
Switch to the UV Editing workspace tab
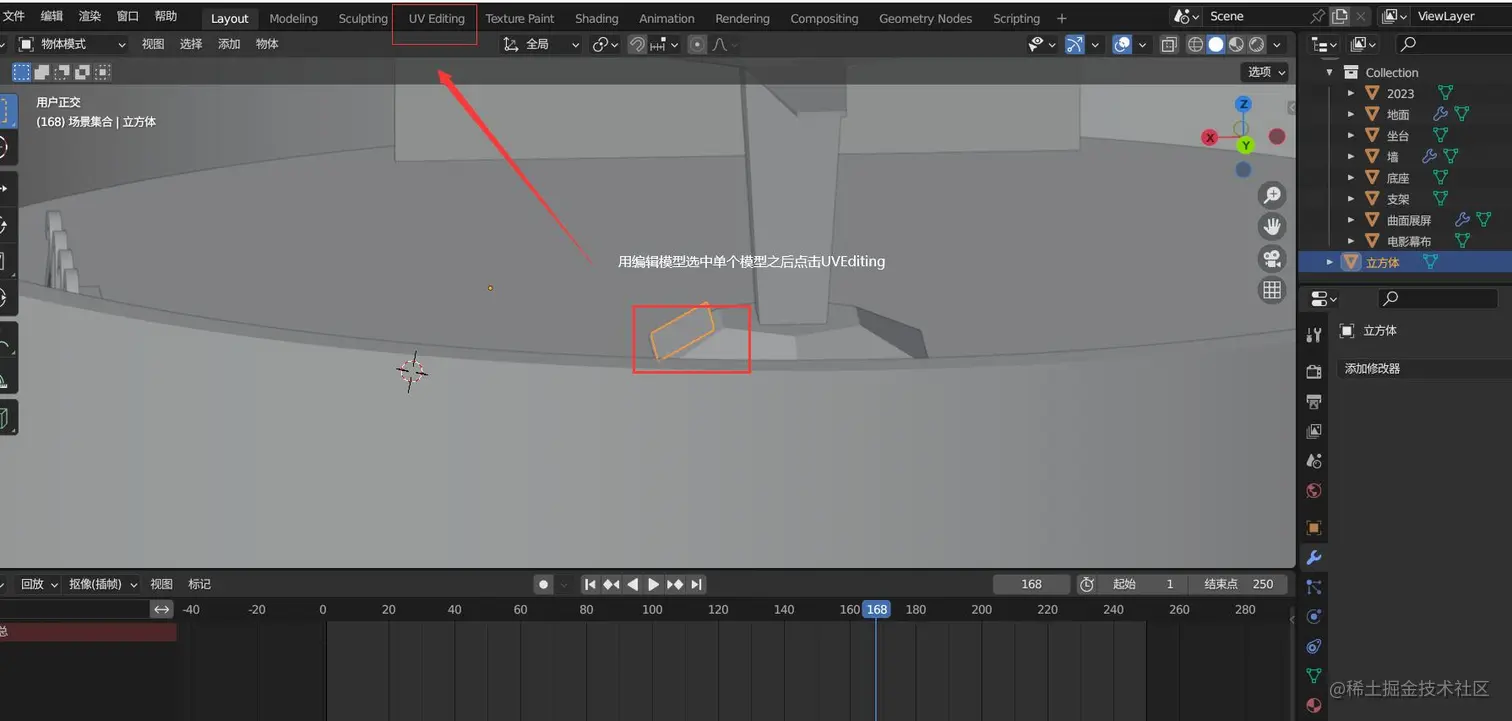coord(436,19)
